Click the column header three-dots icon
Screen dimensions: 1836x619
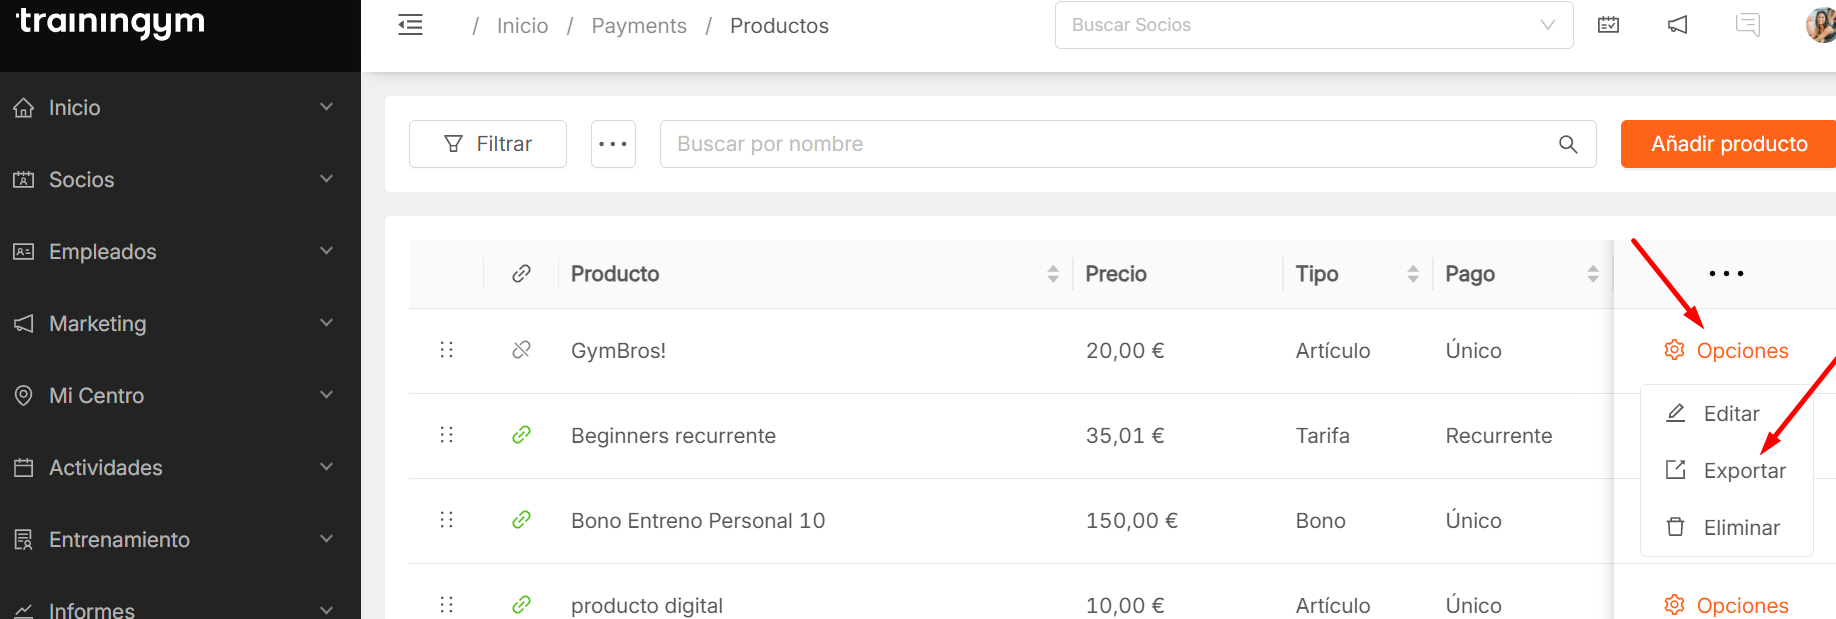pyautogui.click(x=1725, y=273)
